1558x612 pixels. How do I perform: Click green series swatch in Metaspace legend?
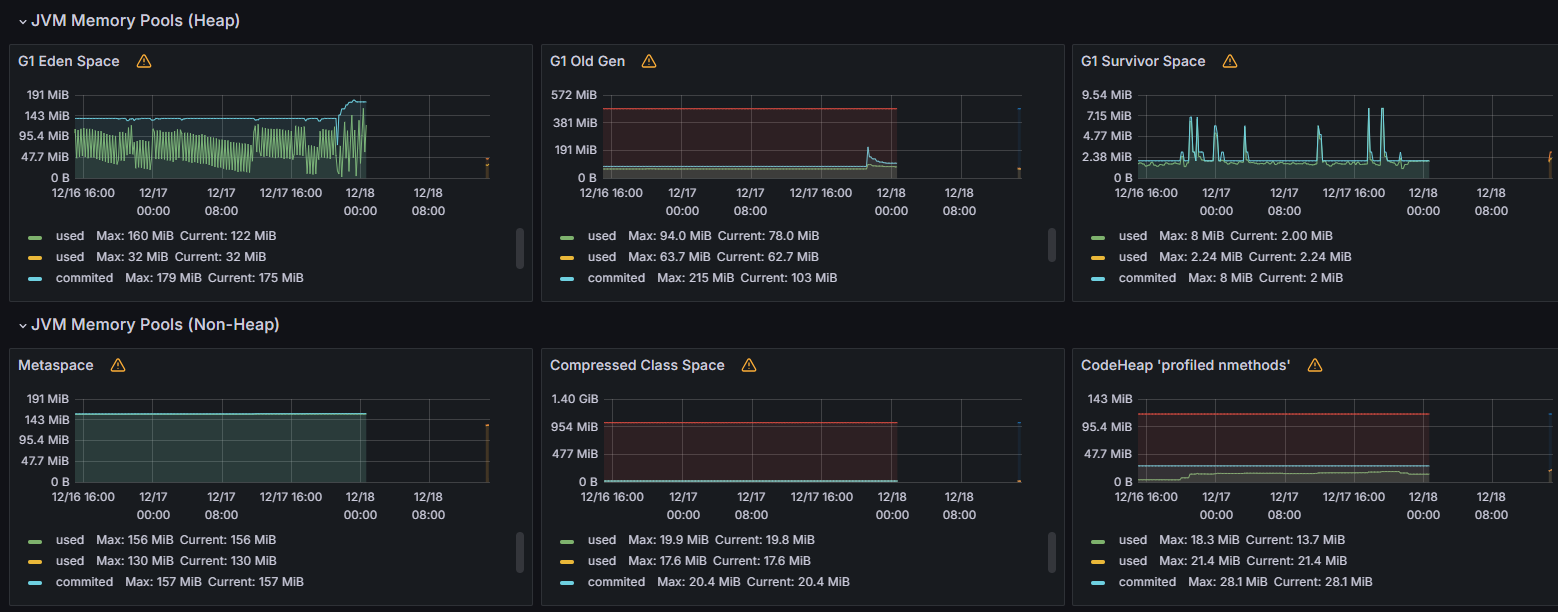(x=35, y=541)
